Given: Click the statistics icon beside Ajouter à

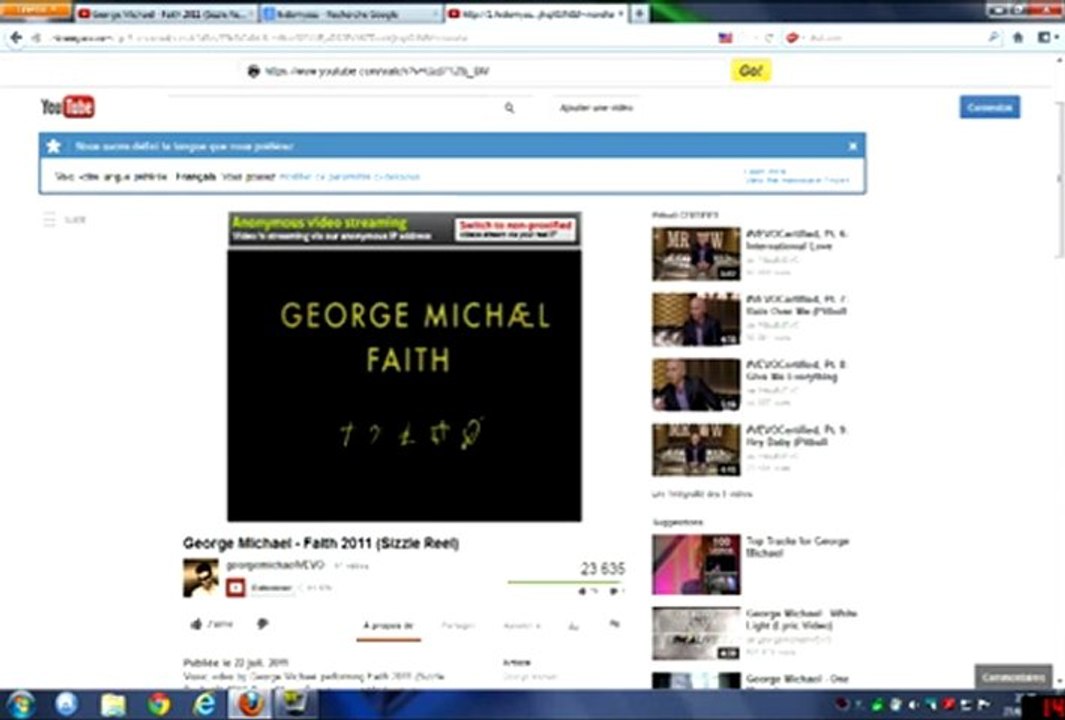Looking at the screenshot, I should 574,626.
